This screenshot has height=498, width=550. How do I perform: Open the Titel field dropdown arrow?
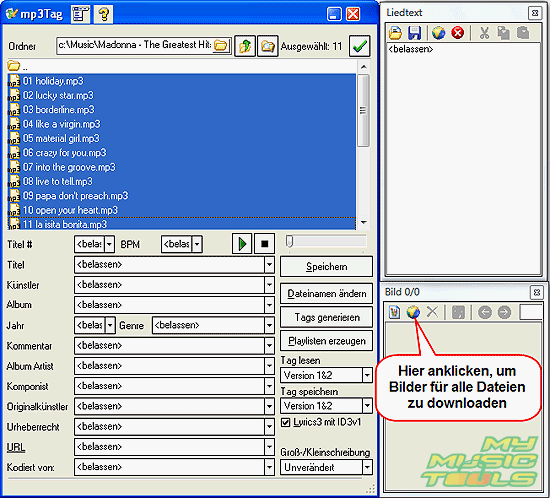pyautogui.click(x=269, y=264)
